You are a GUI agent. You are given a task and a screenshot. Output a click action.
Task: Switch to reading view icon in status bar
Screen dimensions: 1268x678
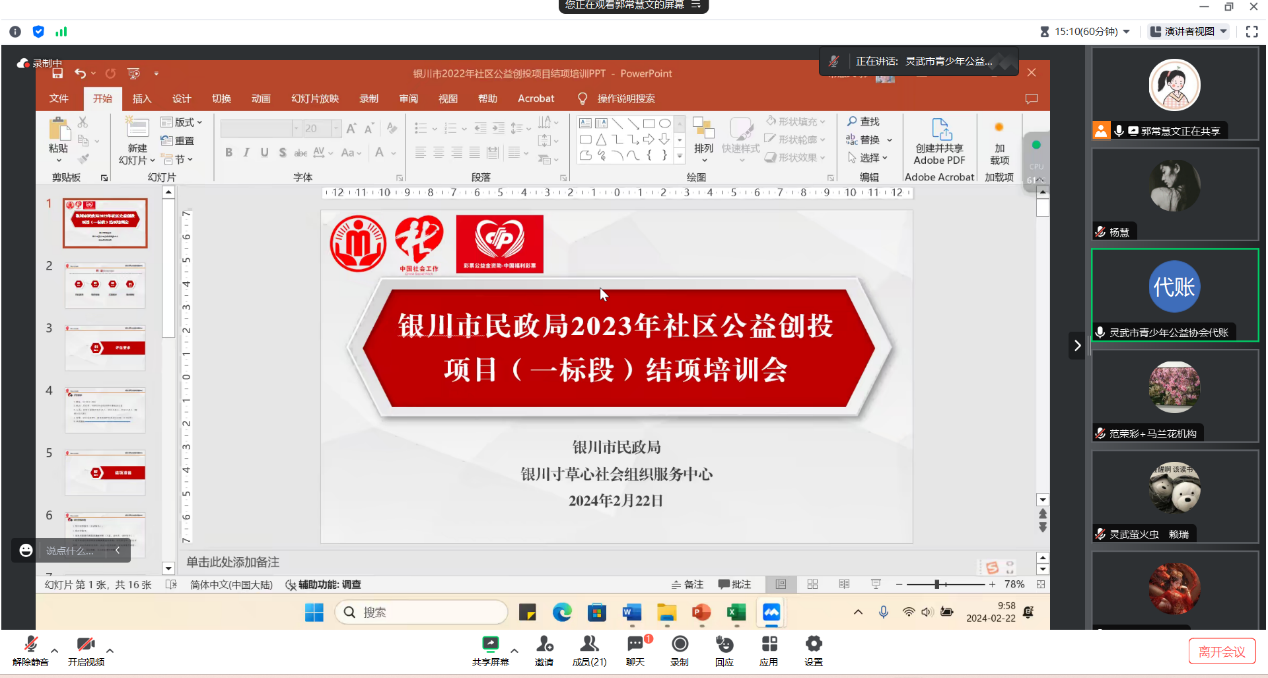click(x=843, y=584)
